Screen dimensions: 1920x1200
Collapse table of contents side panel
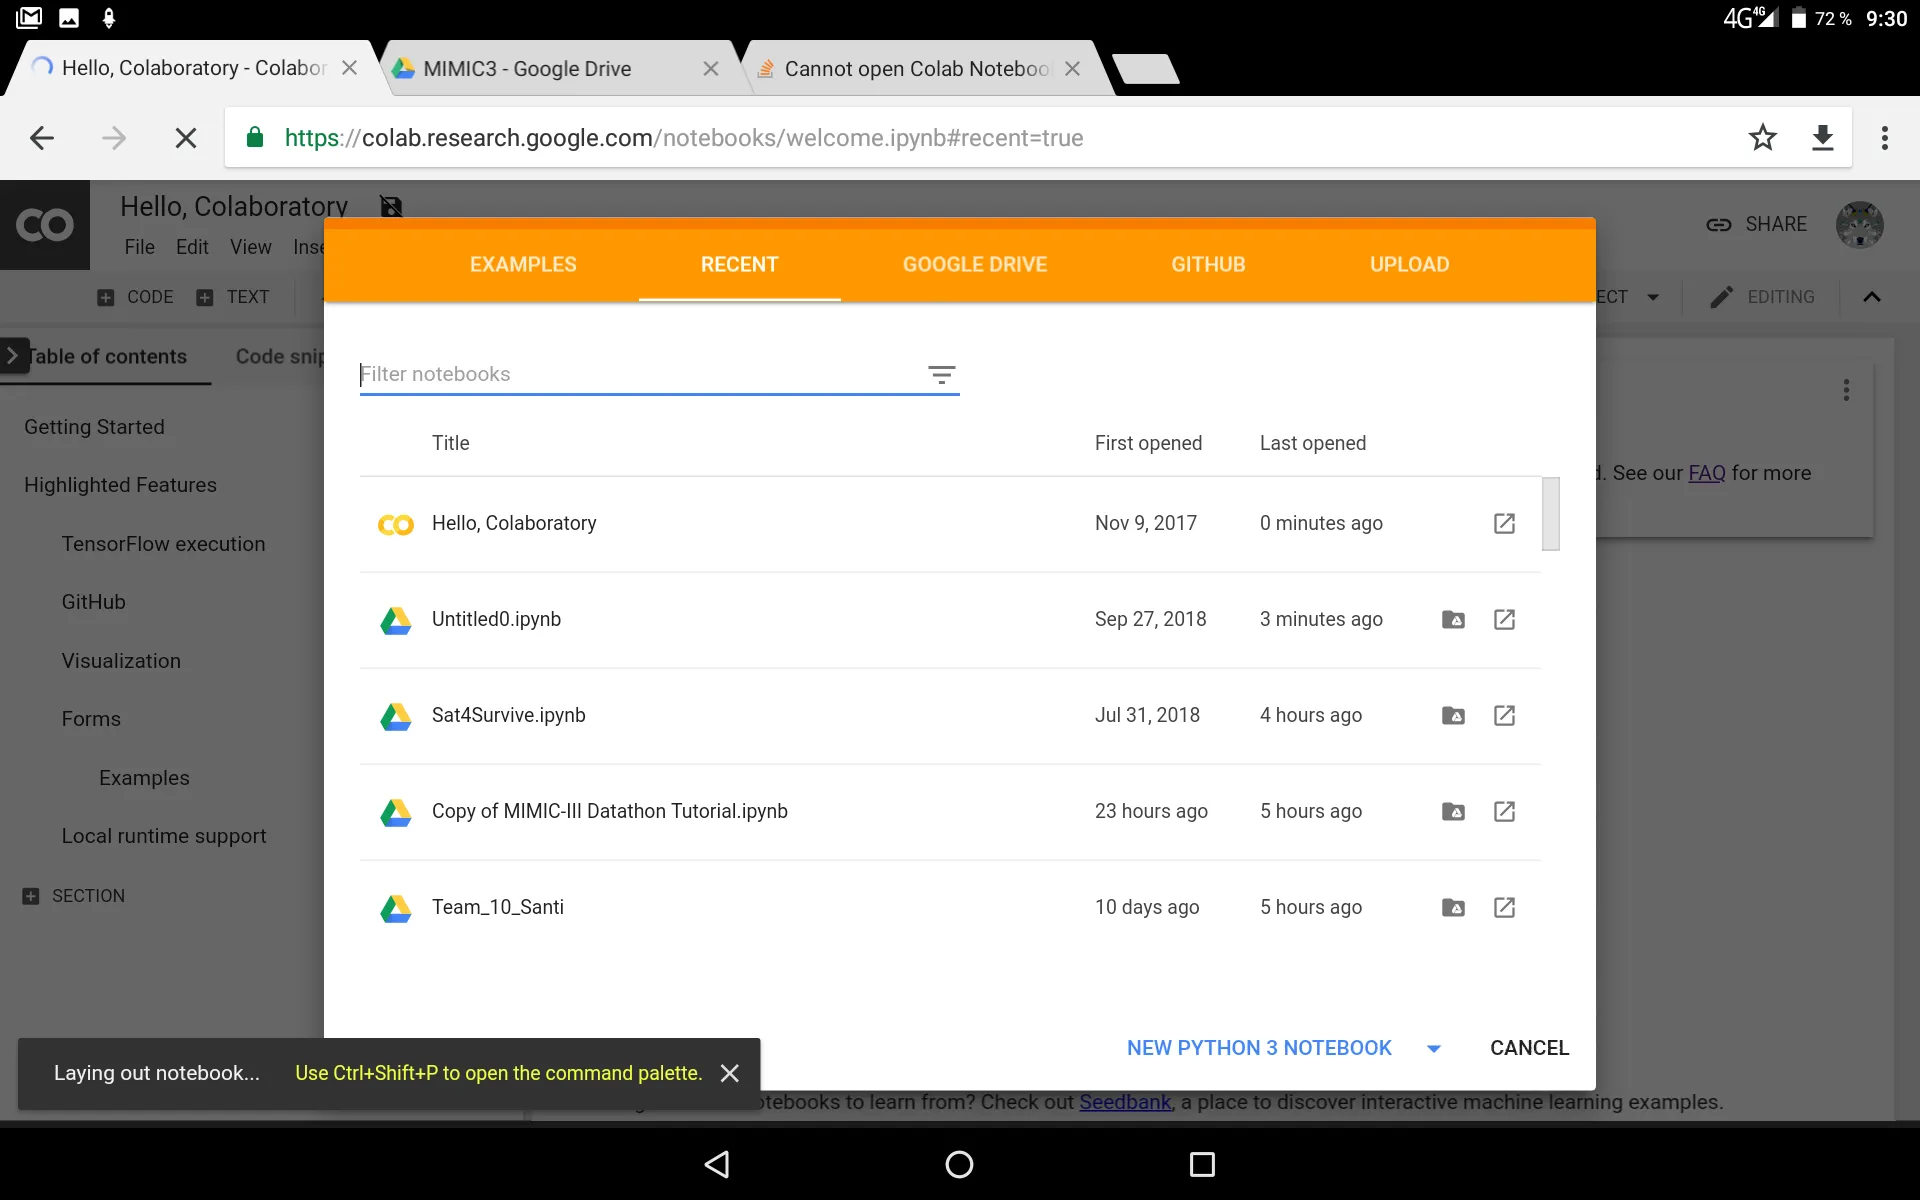(13, 355)
